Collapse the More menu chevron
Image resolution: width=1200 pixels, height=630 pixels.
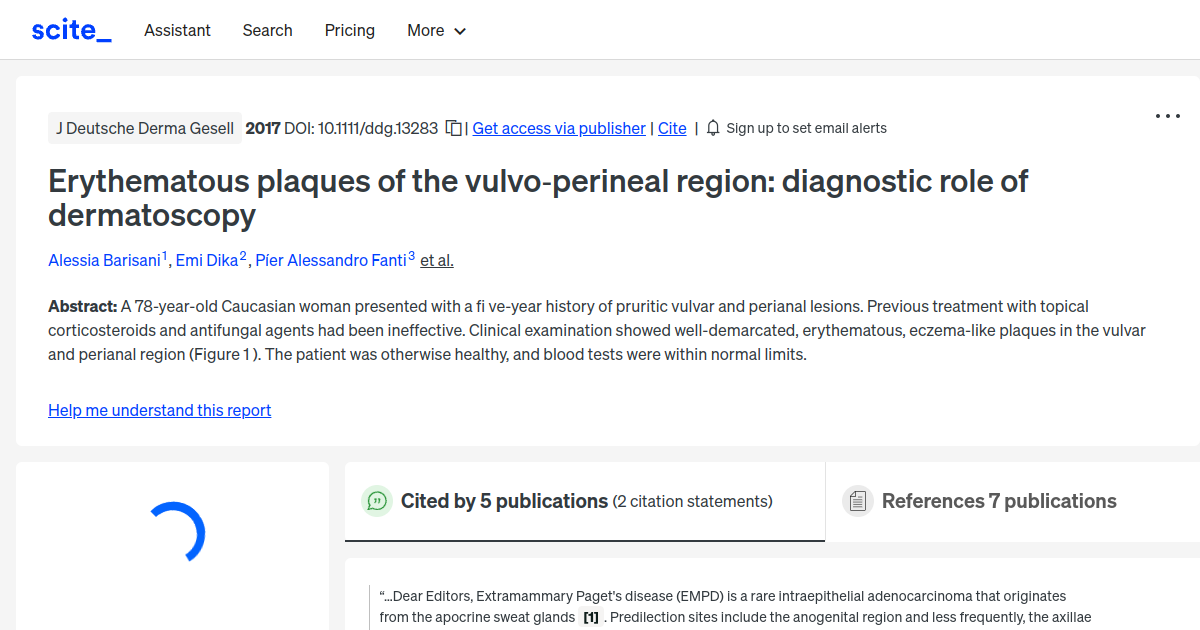pyautogui.click(x=461, y=31)
